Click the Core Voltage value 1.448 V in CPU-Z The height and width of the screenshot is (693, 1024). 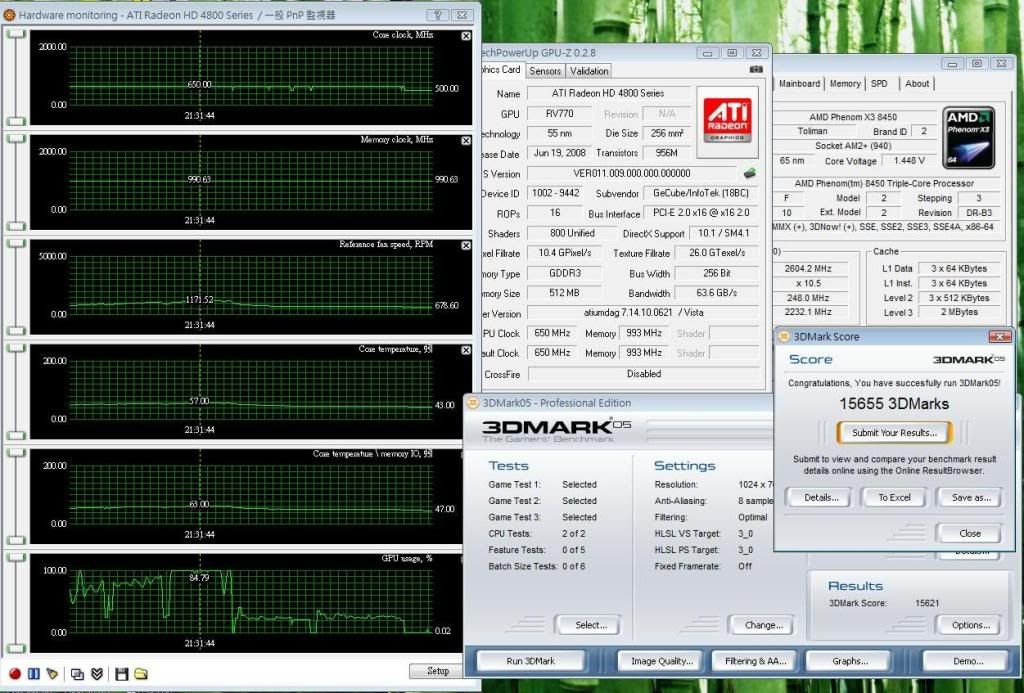(x=908, y=161)
